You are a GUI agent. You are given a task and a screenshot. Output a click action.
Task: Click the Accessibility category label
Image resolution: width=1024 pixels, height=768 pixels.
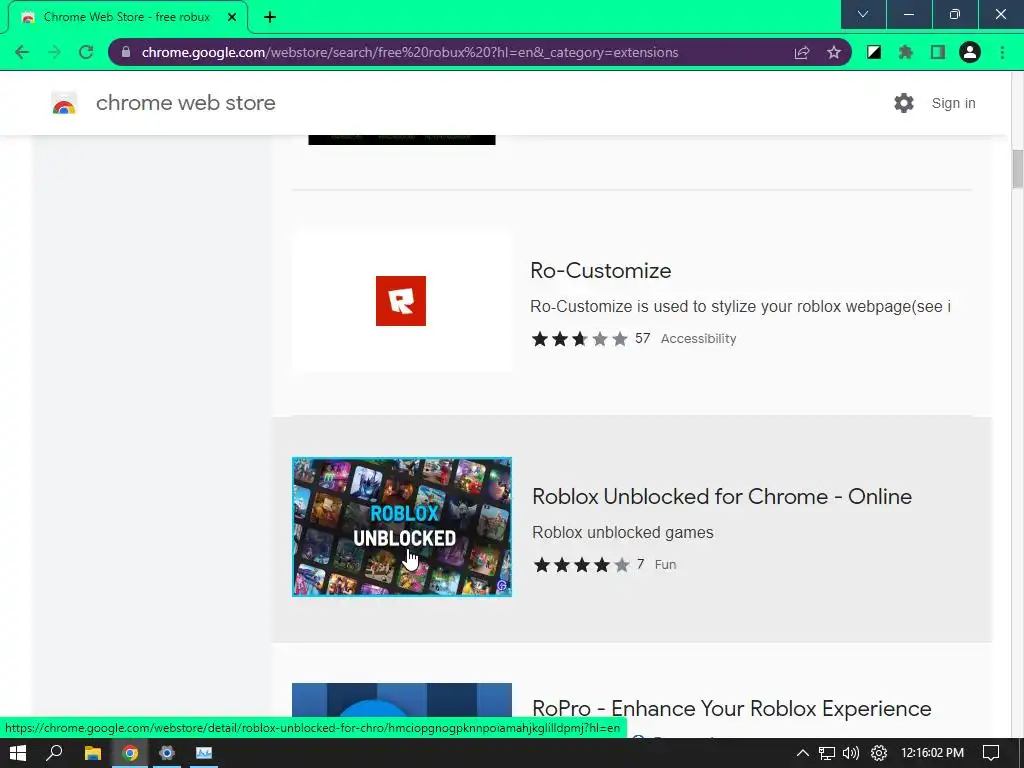[x=698, y=338]
